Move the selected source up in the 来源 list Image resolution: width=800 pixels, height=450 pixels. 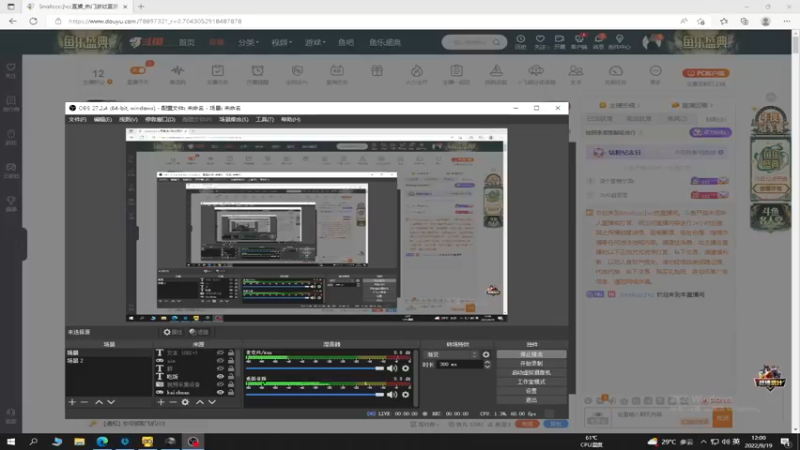(199, 402)
